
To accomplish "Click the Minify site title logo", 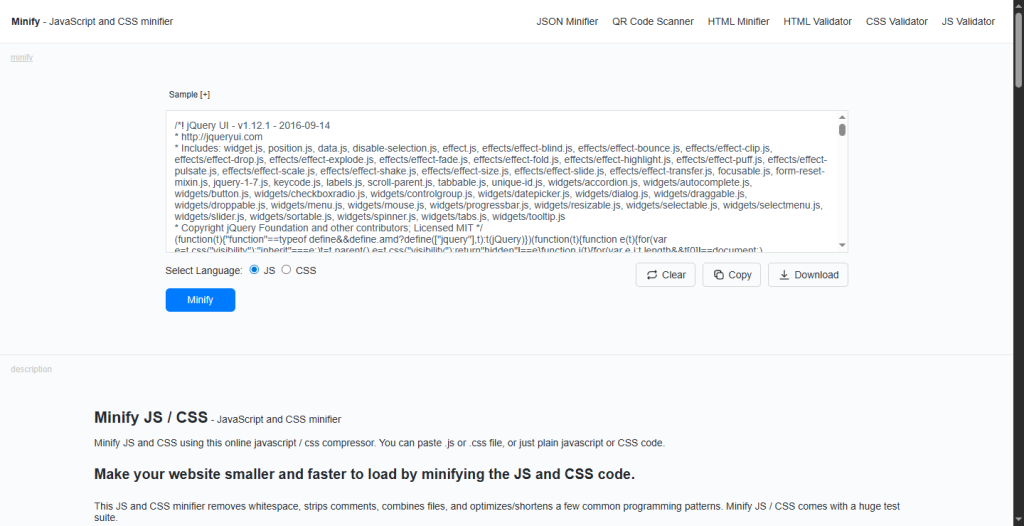I will pos(26,21).
